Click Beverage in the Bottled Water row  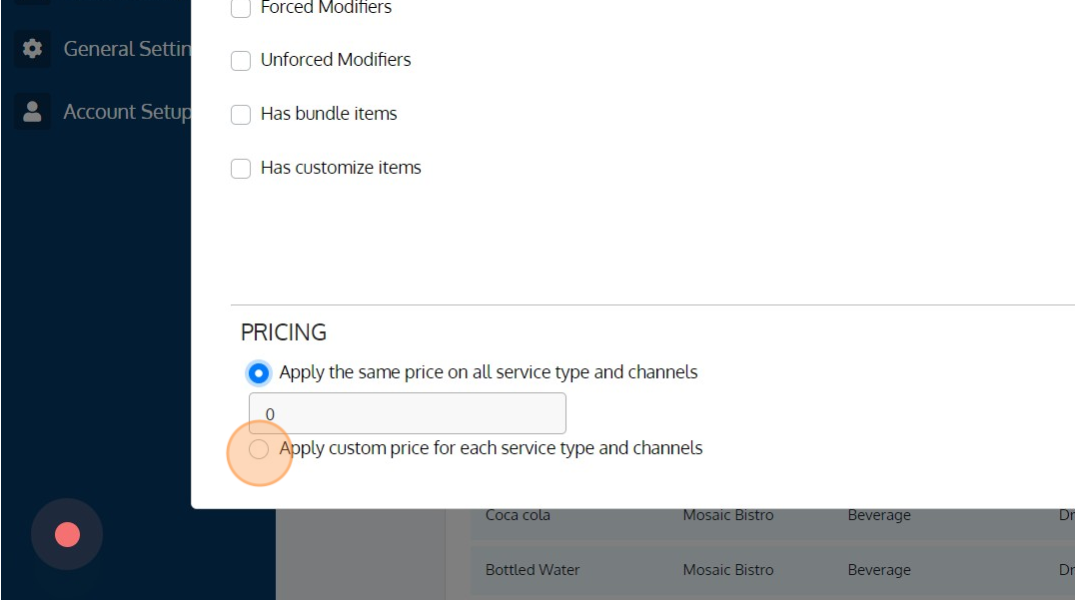(x=879, y=570)
